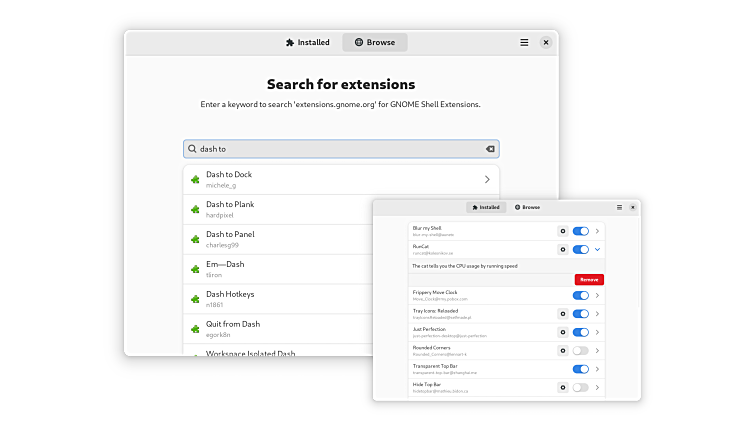Enable the Hide Top Bar extension

point(581,388)
